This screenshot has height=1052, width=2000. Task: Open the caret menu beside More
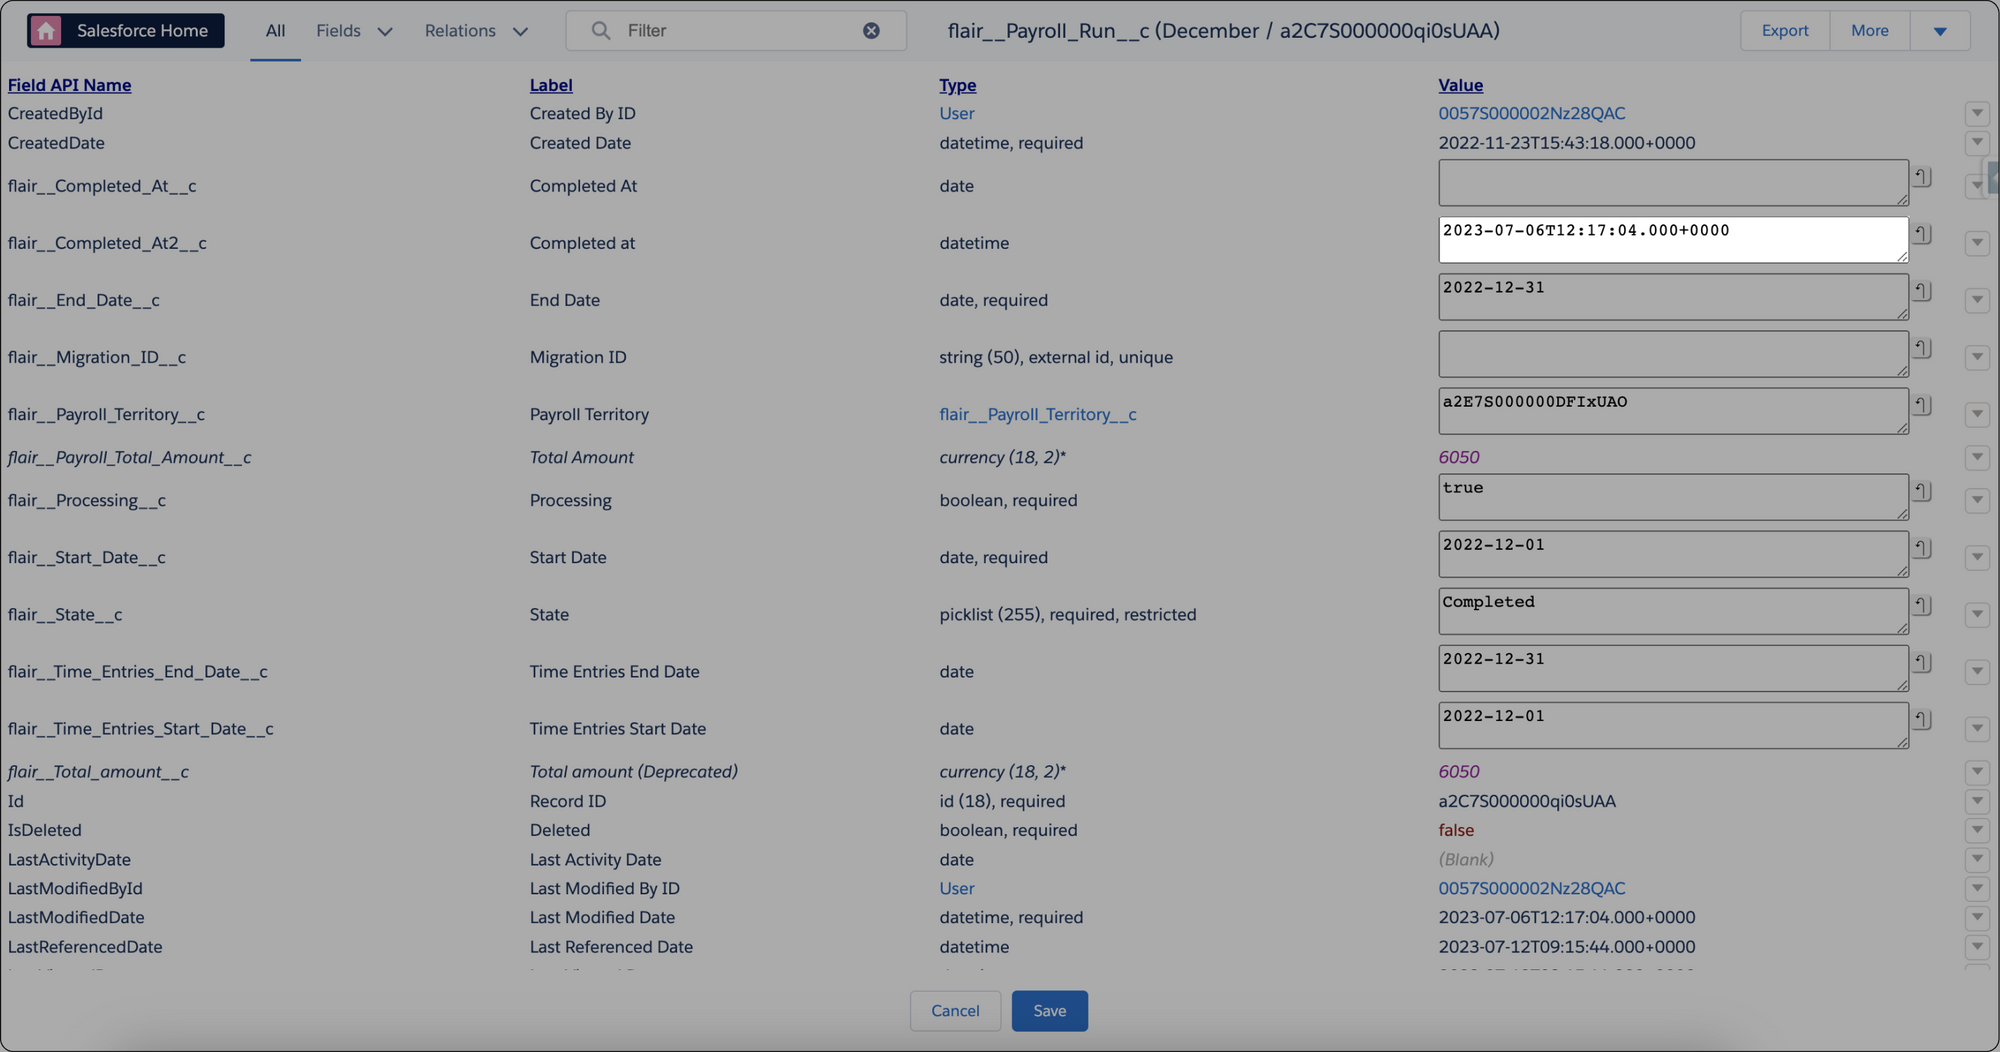[1939, 31]
